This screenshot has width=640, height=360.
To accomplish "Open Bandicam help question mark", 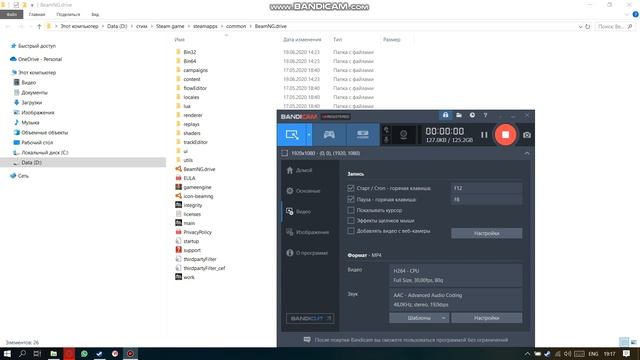I will pyautogui.click(x=485, y=116).
